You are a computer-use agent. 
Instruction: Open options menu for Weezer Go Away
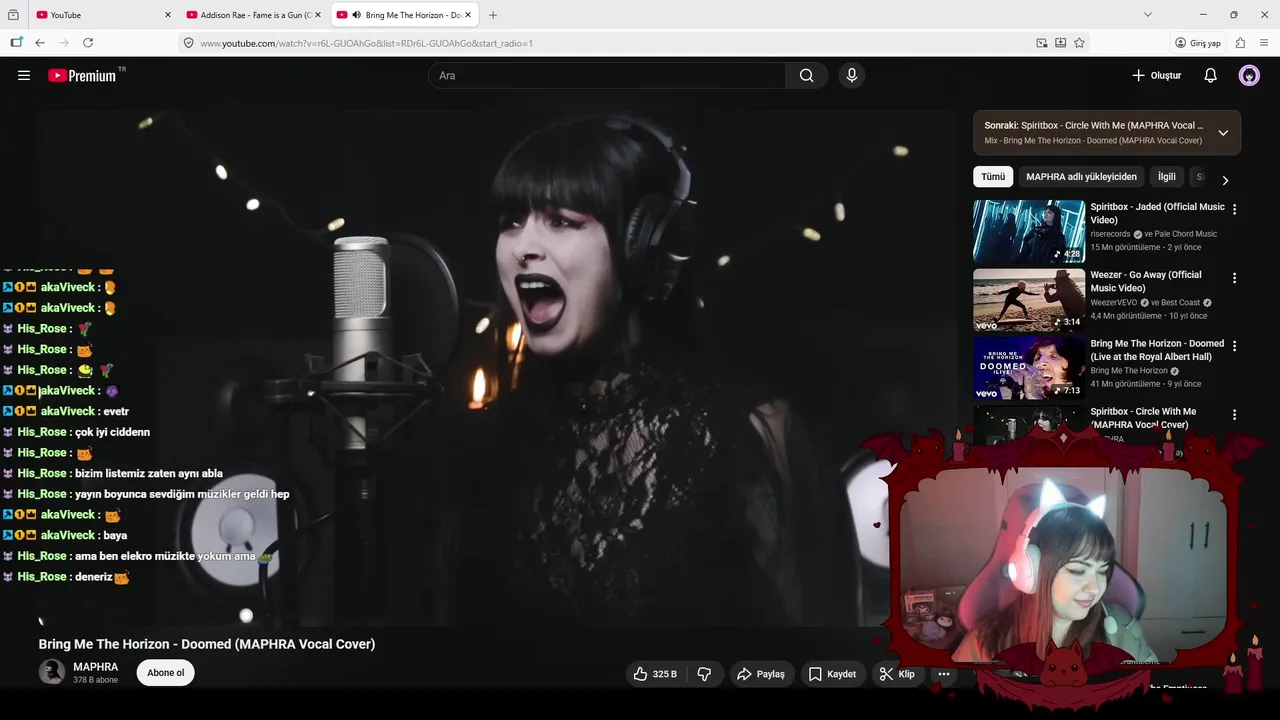click(1234, 278)
